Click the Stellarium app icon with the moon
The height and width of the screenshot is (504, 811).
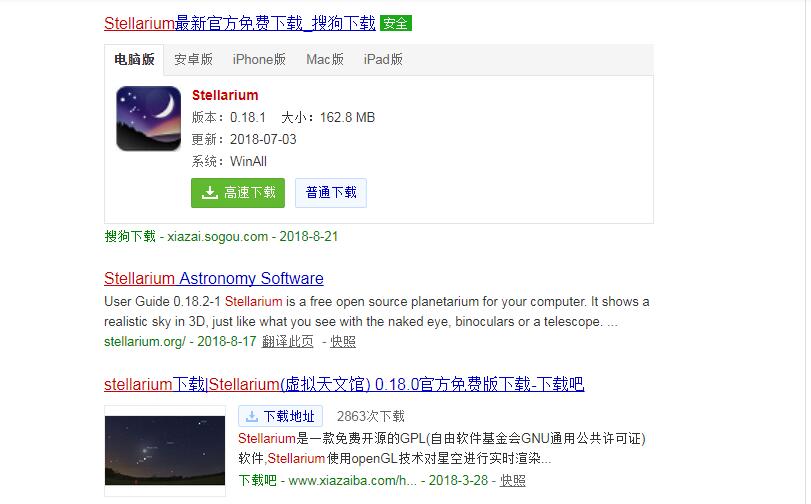tap(148, 118)
